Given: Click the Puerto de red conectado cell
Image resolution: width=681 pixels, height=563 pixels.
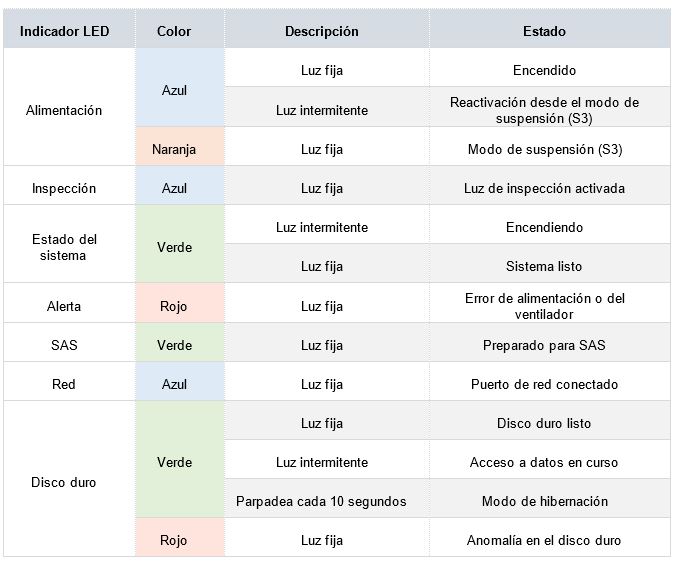Looking at the screenshot, I should click(544, 384).
